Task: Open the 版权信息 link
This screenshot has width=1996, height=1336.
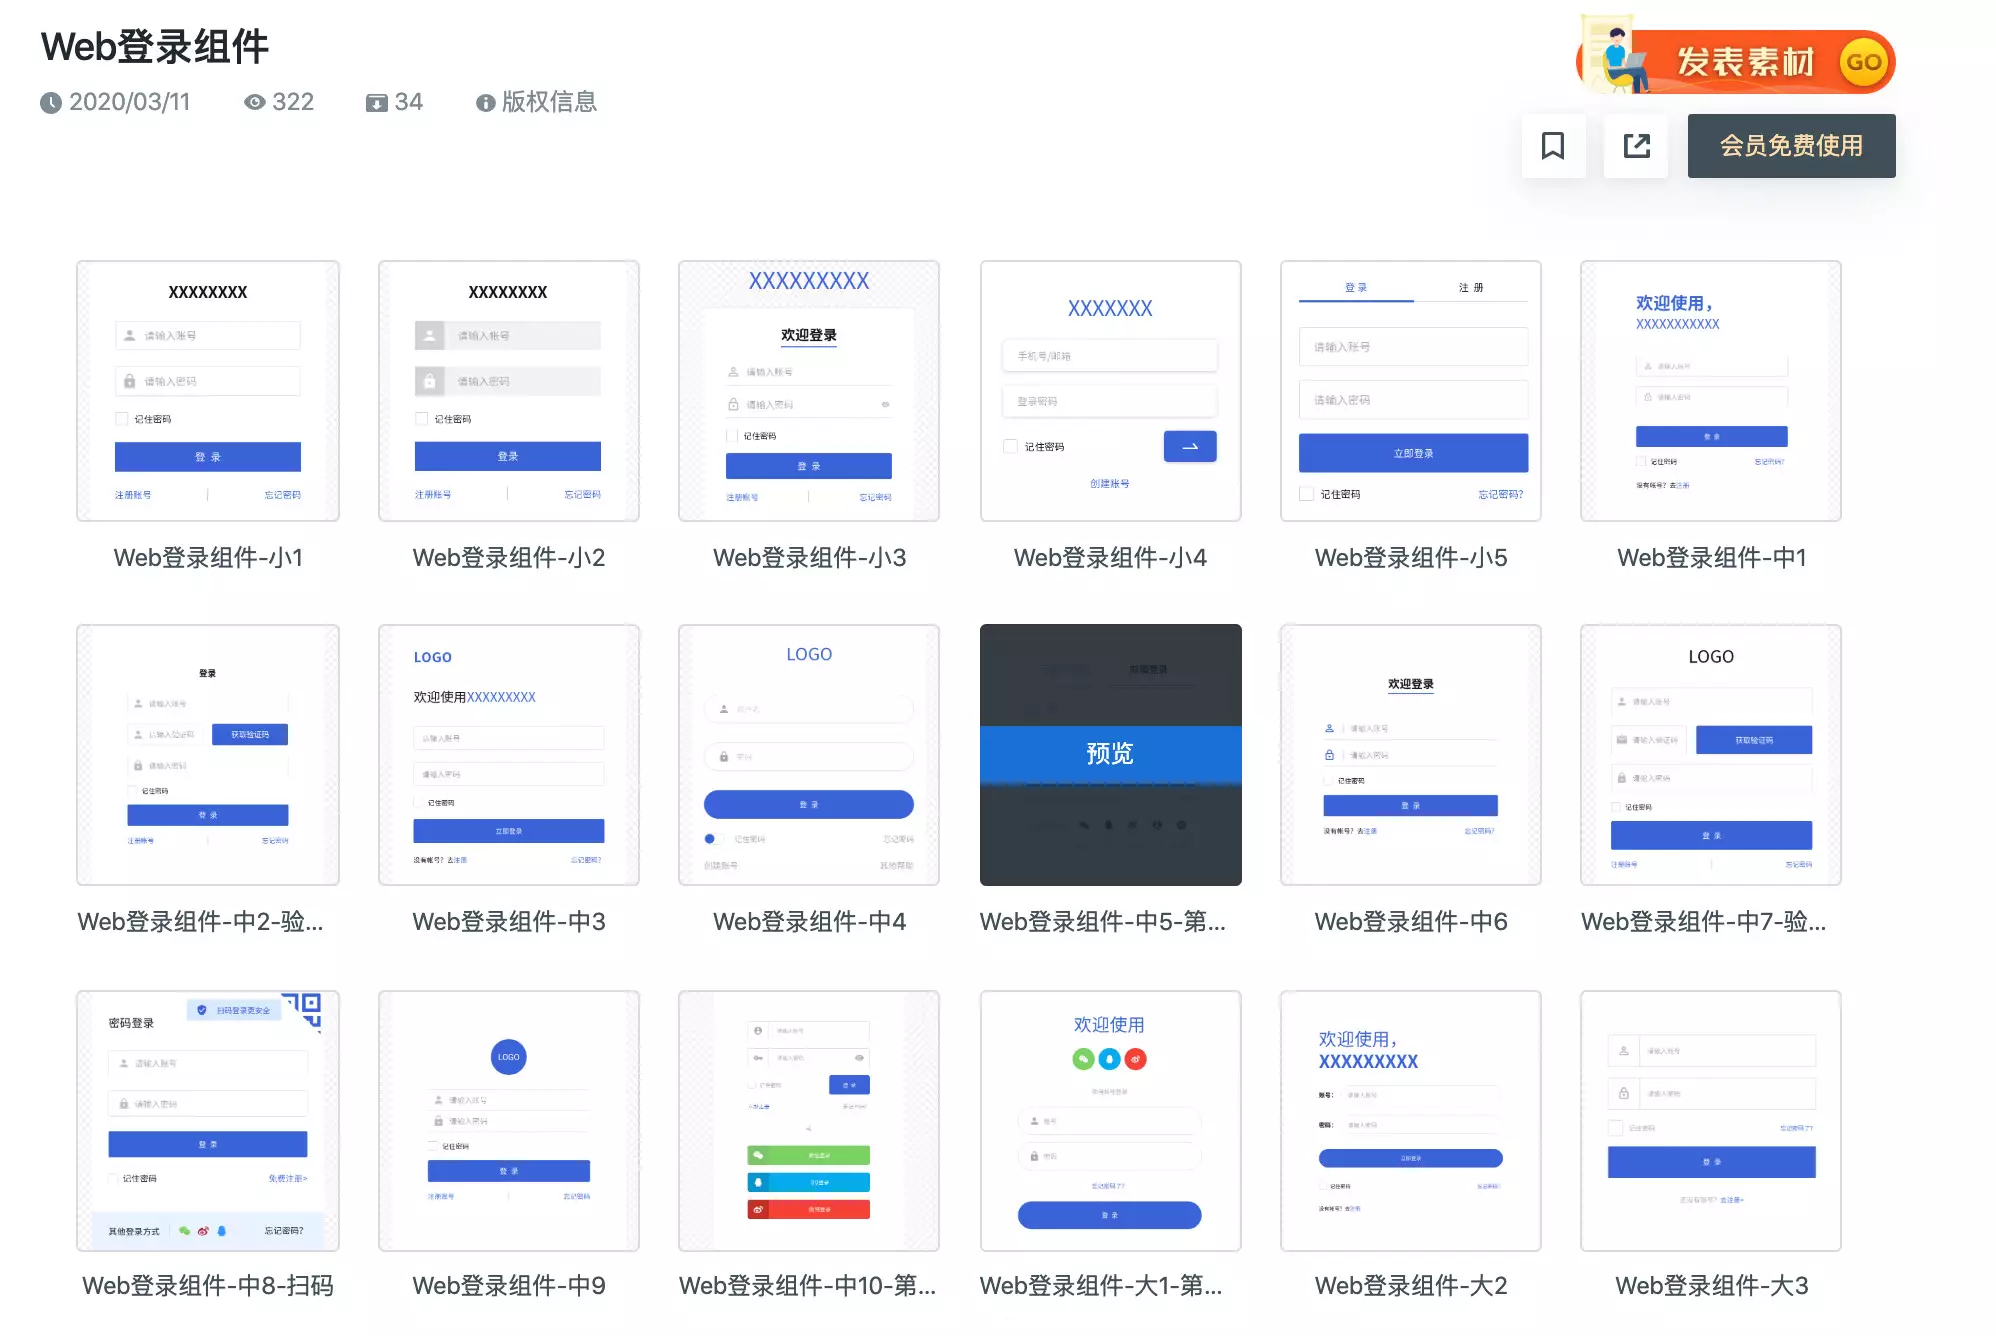Action: 549,102
